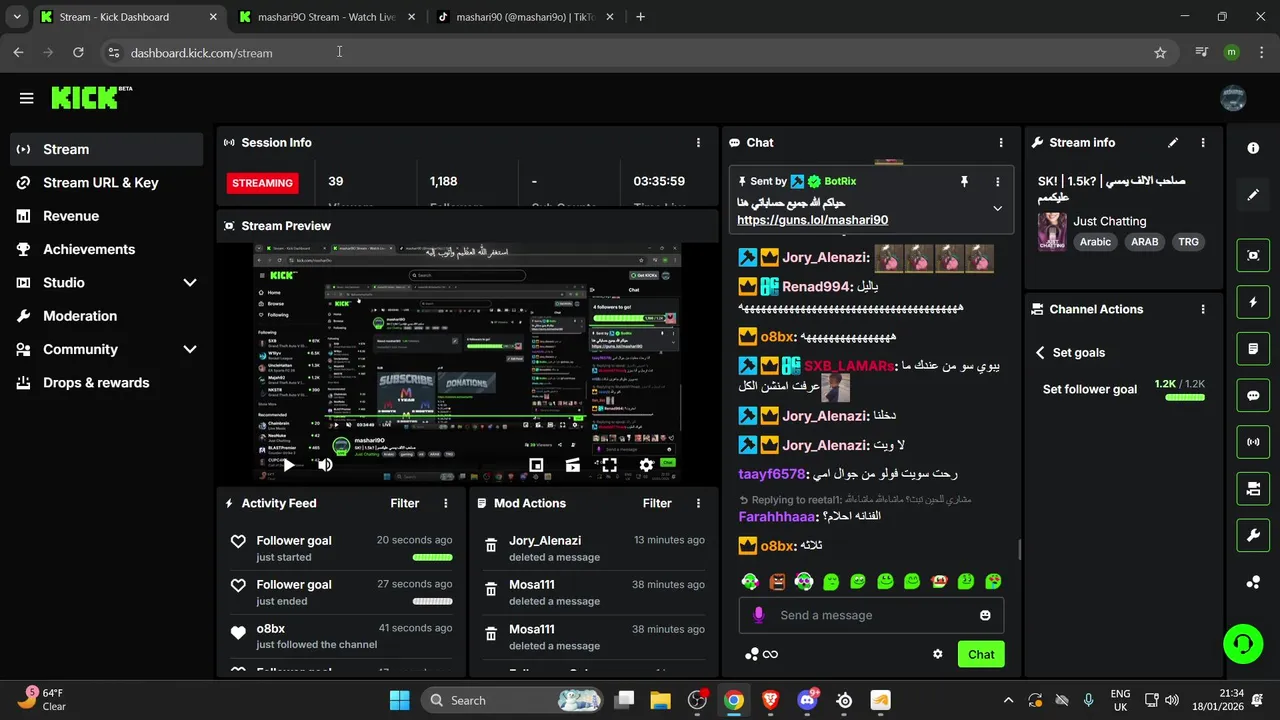Screen dimensions: 1280x720
Task: Toggle the Chat panel in the right sidebar
Action: pos(1253,395)
